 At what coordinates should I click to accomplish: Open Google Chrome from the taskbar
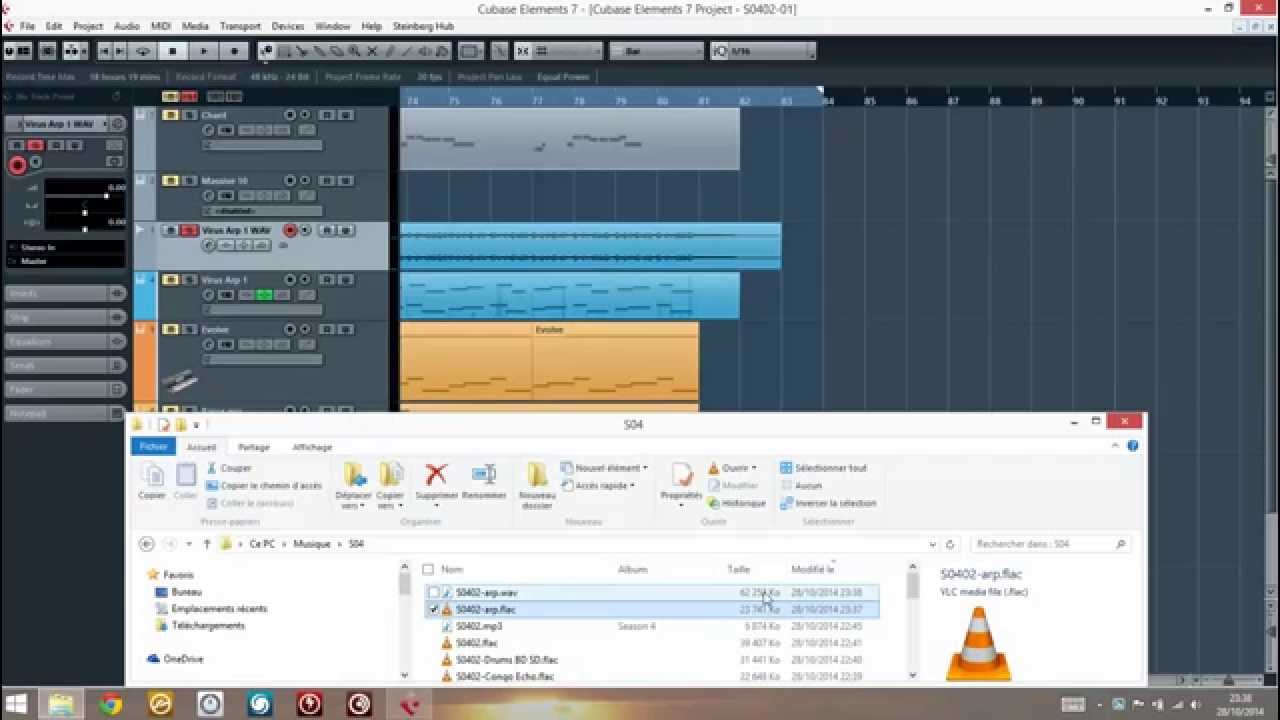tap(110, 705)
